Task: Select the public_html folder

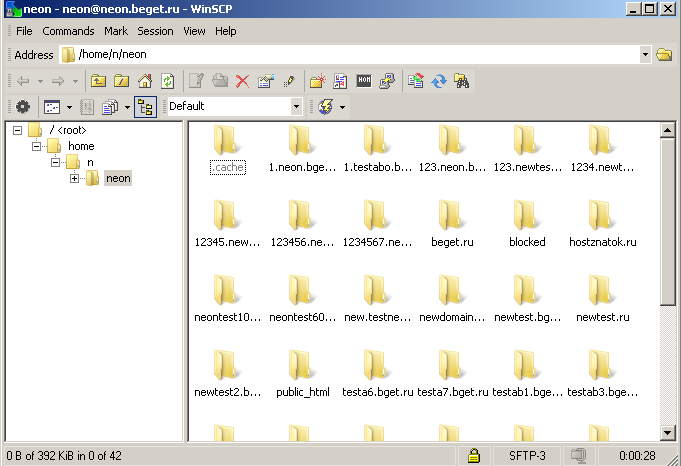Action: [x=302, y=374]
